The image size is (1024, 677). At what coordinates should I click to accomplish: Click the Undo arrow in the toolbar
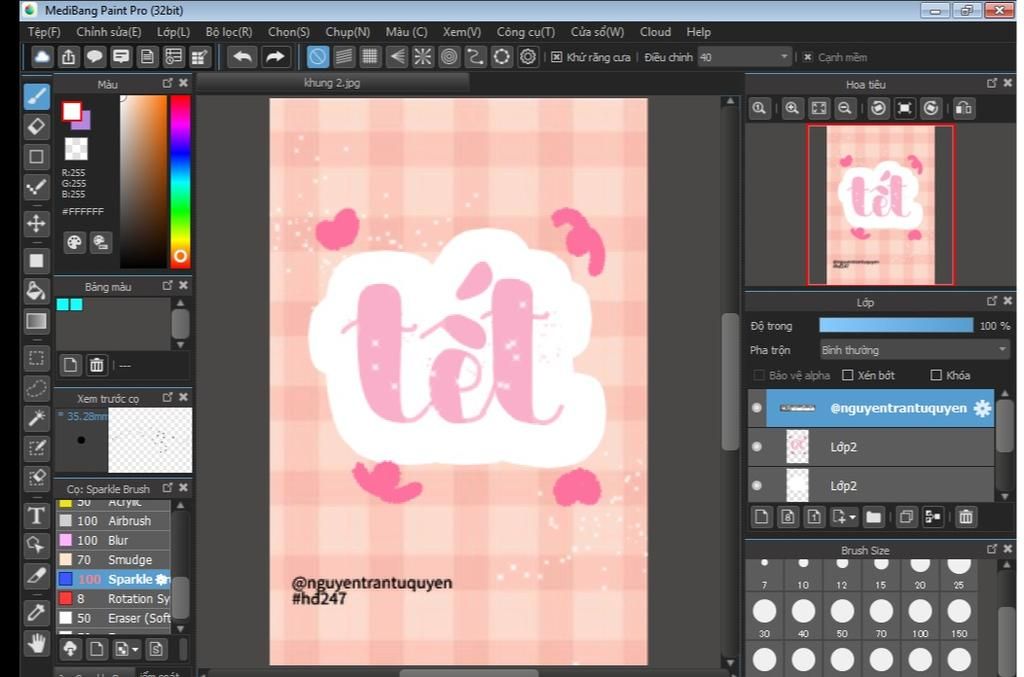point(242,57)
